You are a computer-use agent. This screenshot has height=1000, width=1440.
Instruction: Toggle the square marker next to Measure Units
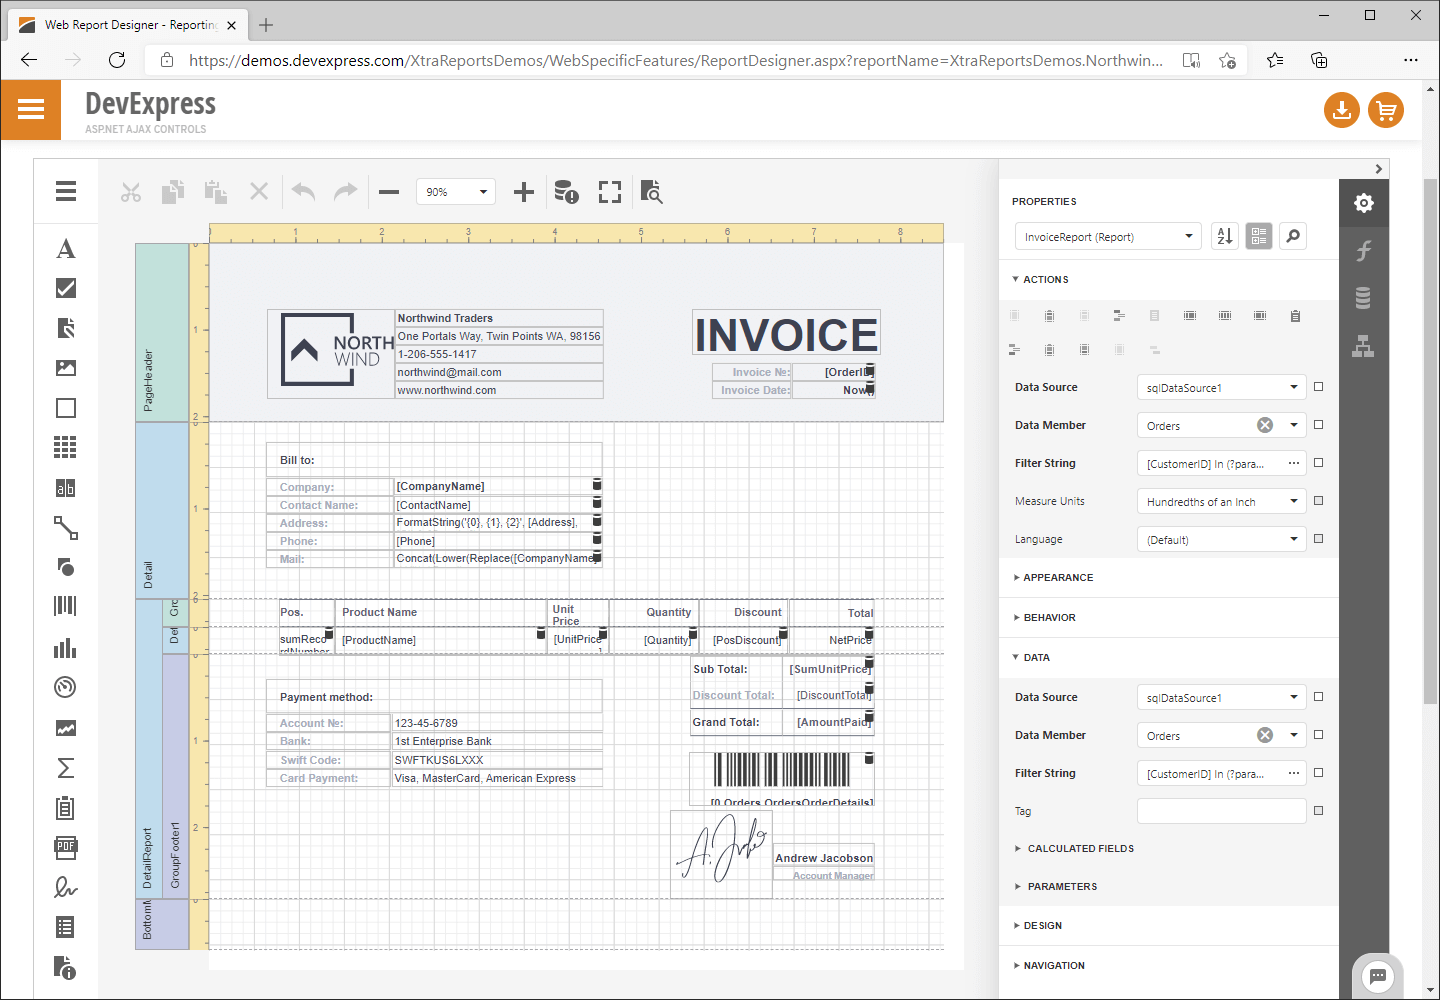[x=1318, y=501]
